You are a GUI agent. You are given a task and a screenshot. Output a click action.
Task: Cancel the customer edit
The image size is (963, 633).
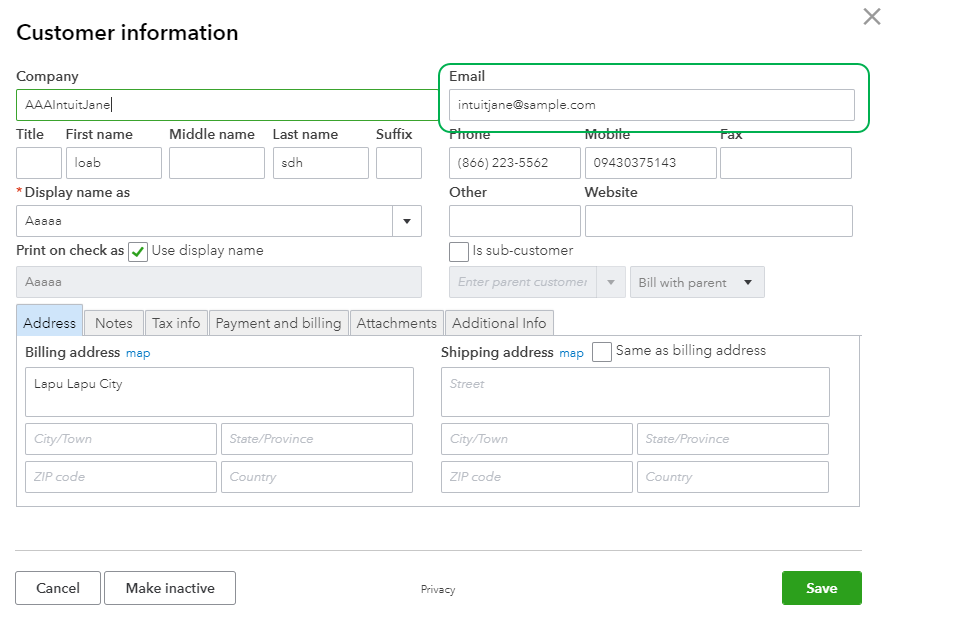pyautogui.click(x=58, y=588)
